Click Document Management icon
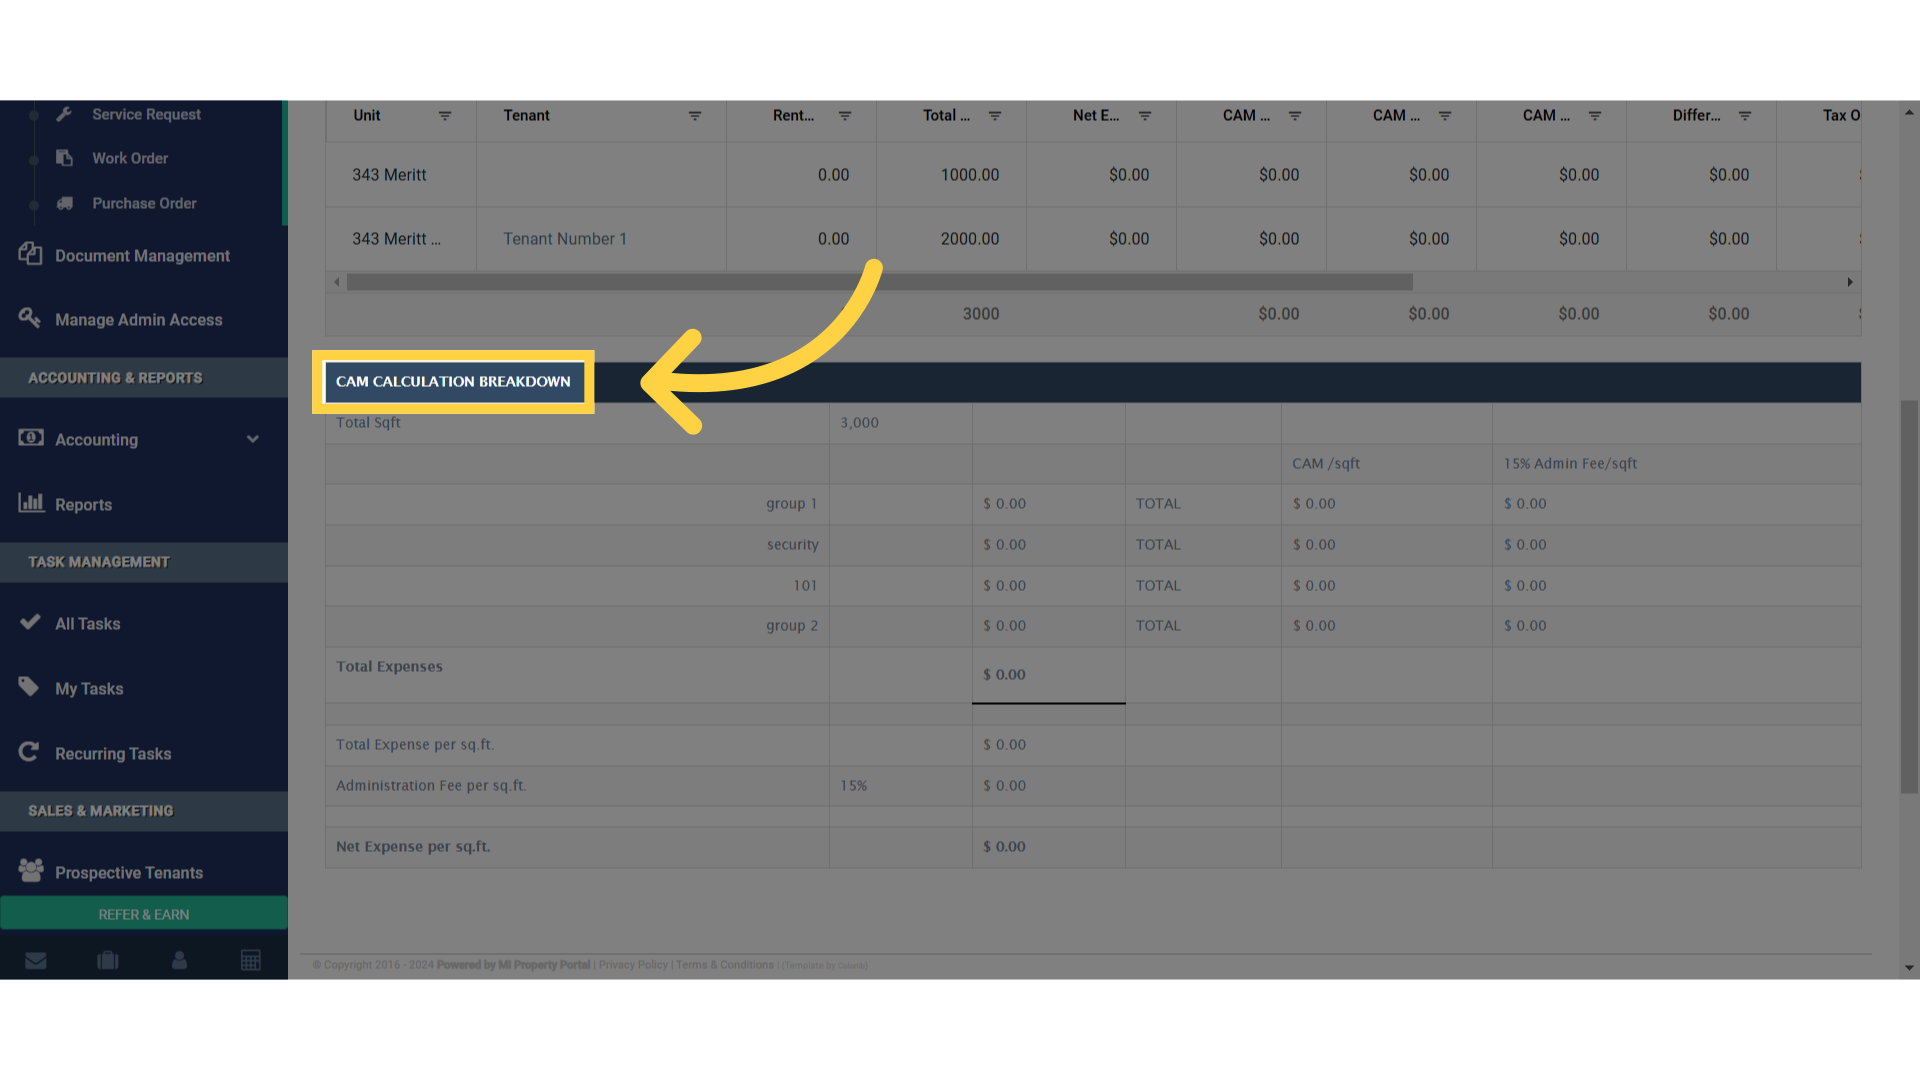This screenshot has width=1920, height=1080. pyautogui.click(x=30, y=254)
